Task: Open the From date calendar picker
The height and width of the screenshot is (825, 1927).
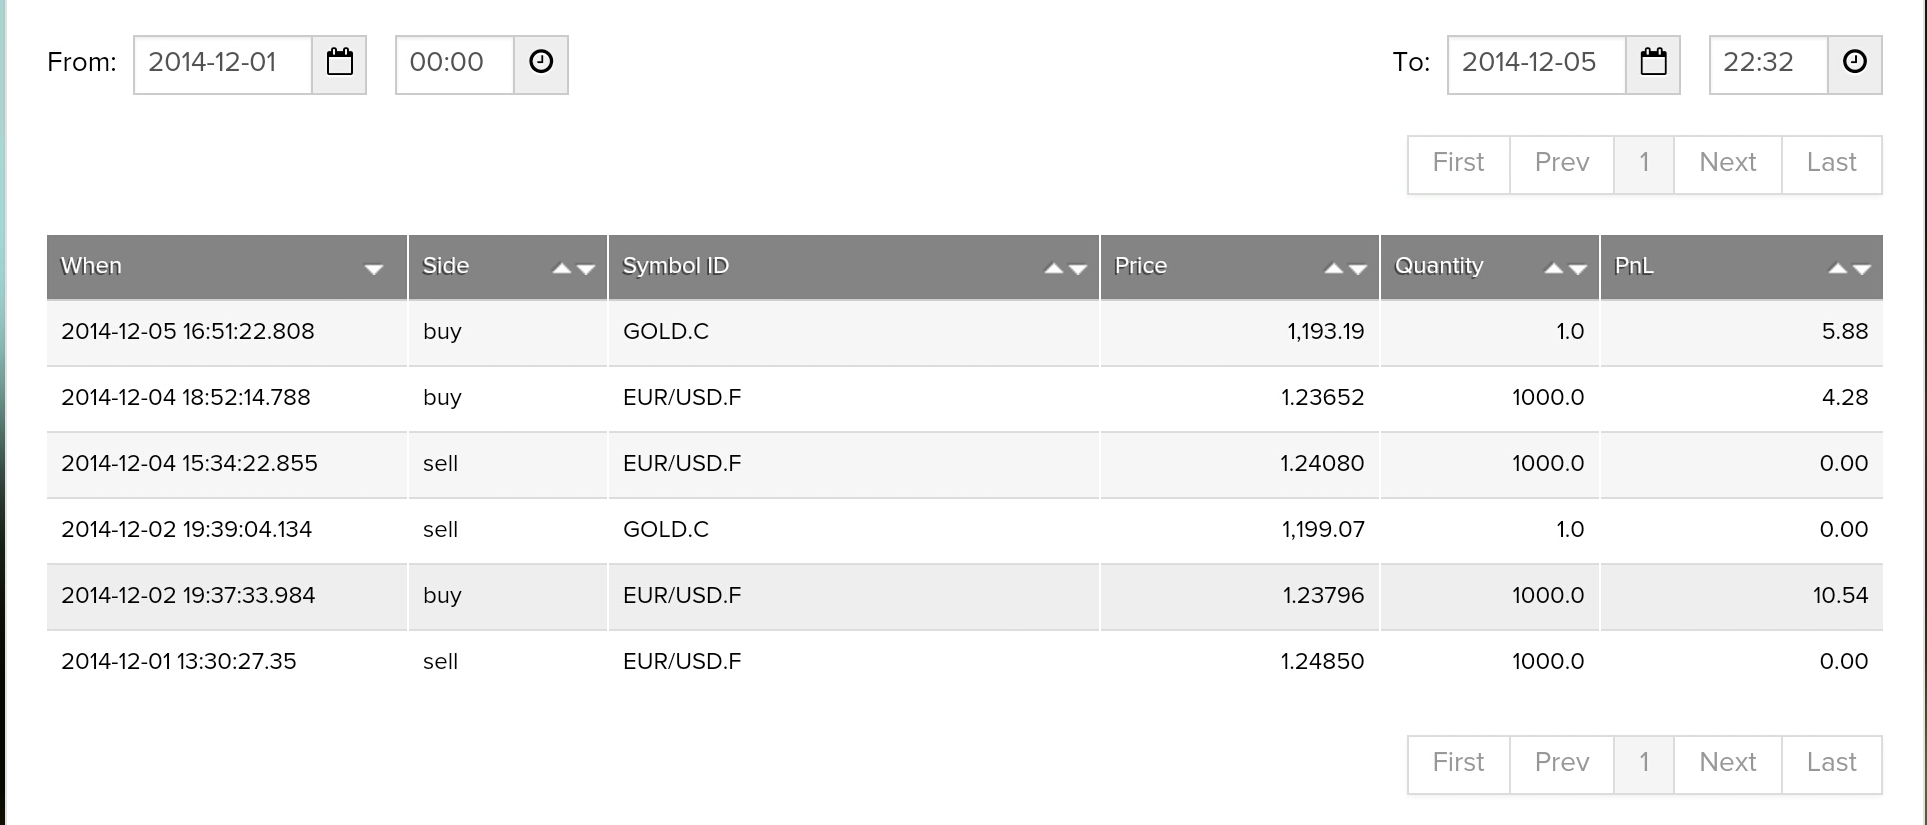Action: (x=340, y=64)
